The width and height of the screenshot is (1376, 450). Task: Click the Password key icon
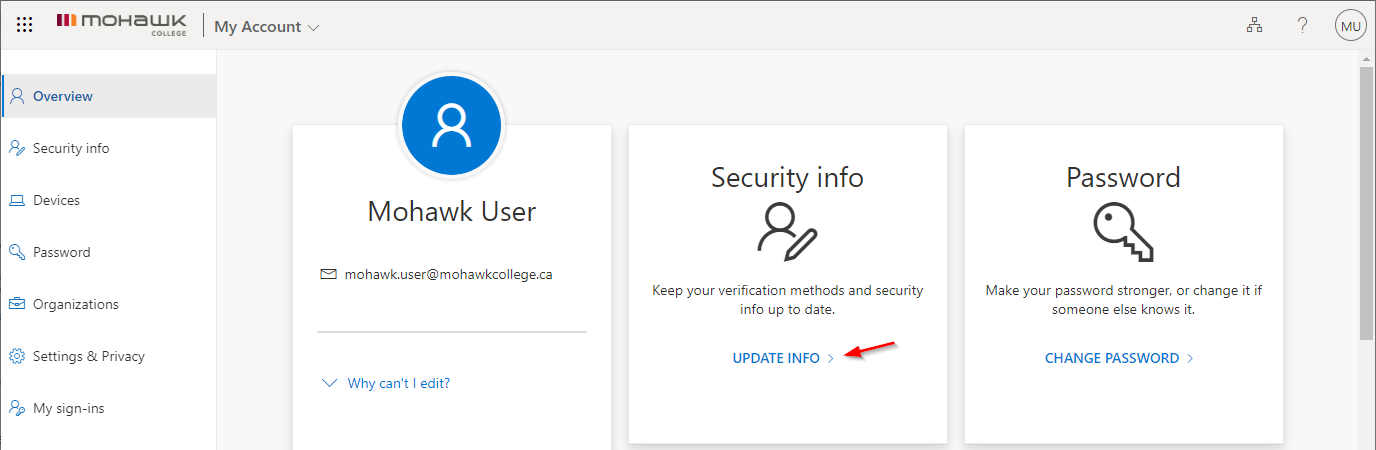coord(1123,231)
